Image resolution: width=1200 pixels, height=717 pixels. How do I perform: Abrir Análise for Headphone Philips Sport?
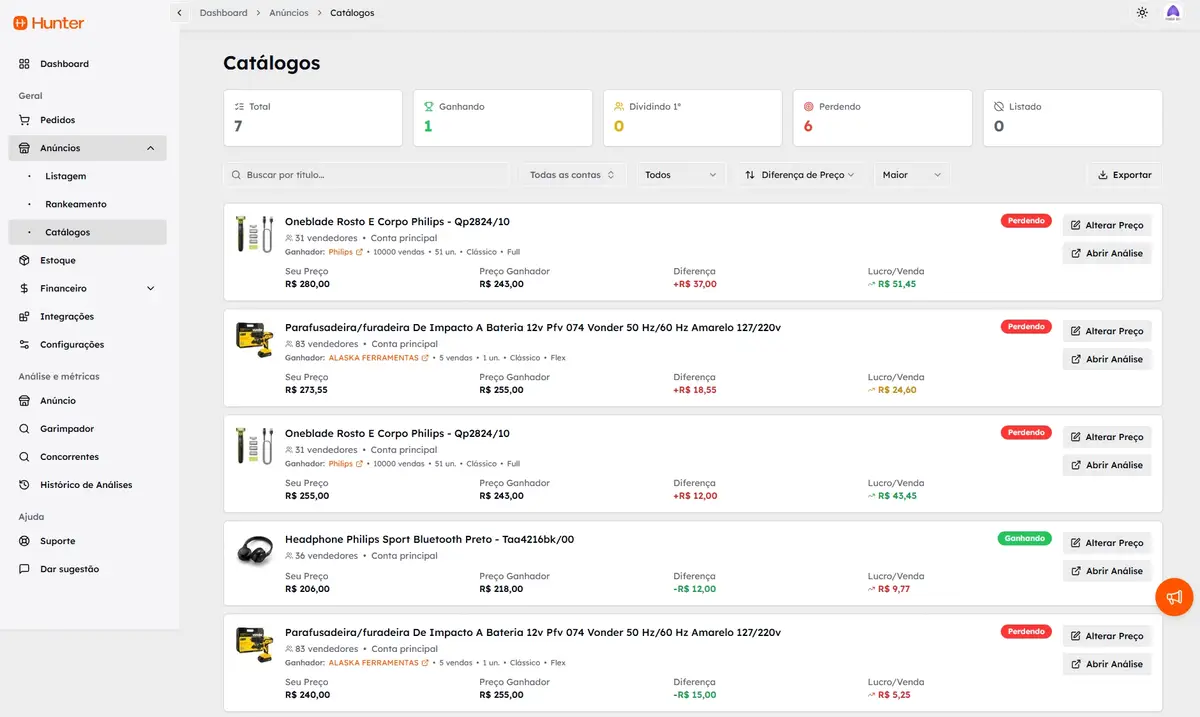tap(1107, 571)
